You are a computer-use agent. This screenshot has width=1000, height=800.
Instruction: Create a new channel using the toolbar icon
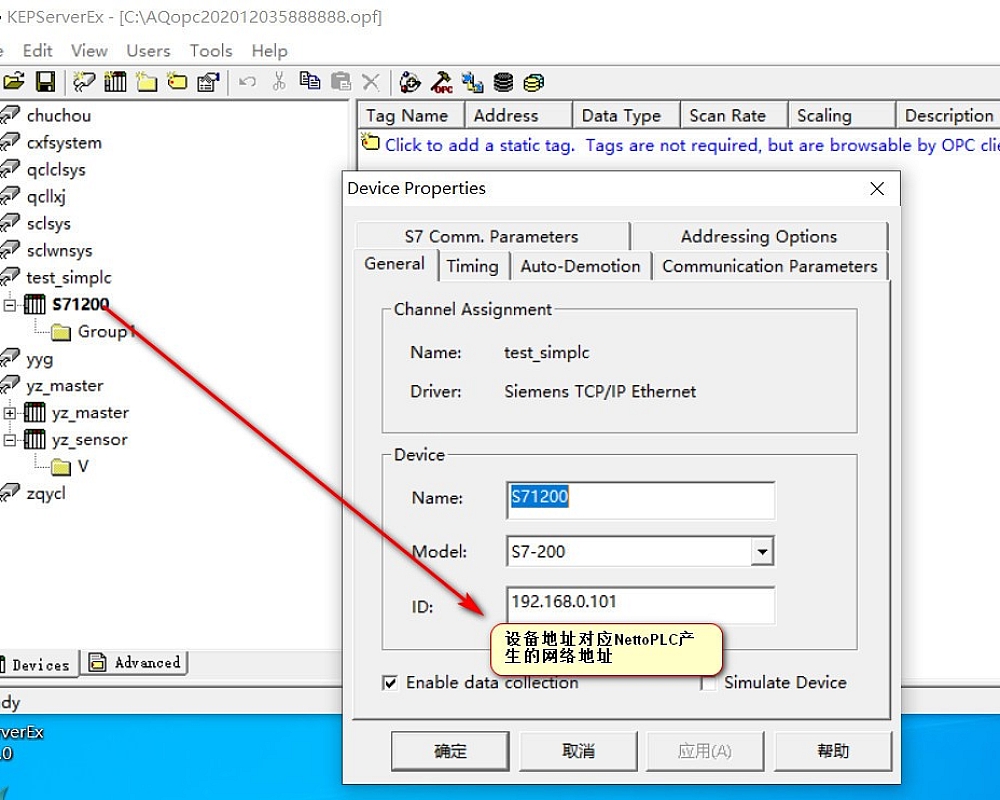[x=82, y=82]
